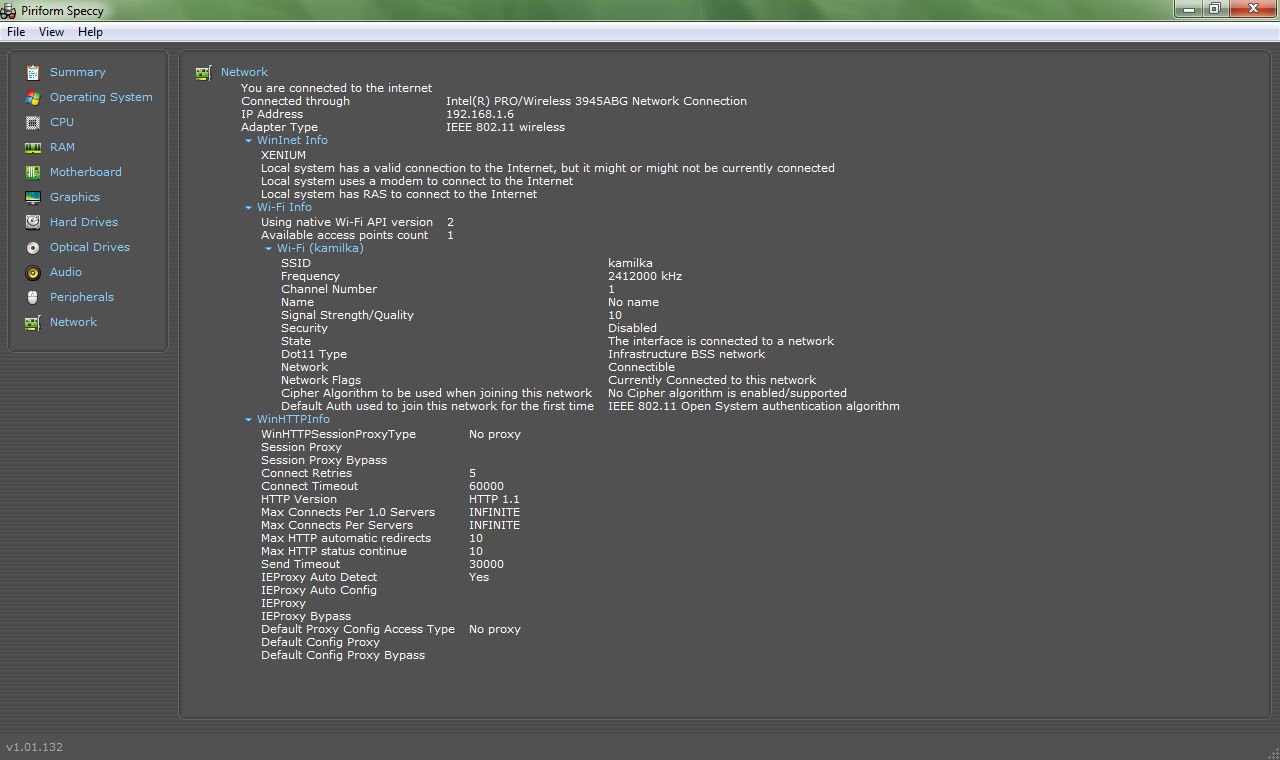The width and height of the screenshot is (1280, 760).
Task: Collapse the Wi-Fi Info section
Action: (248, 208)
